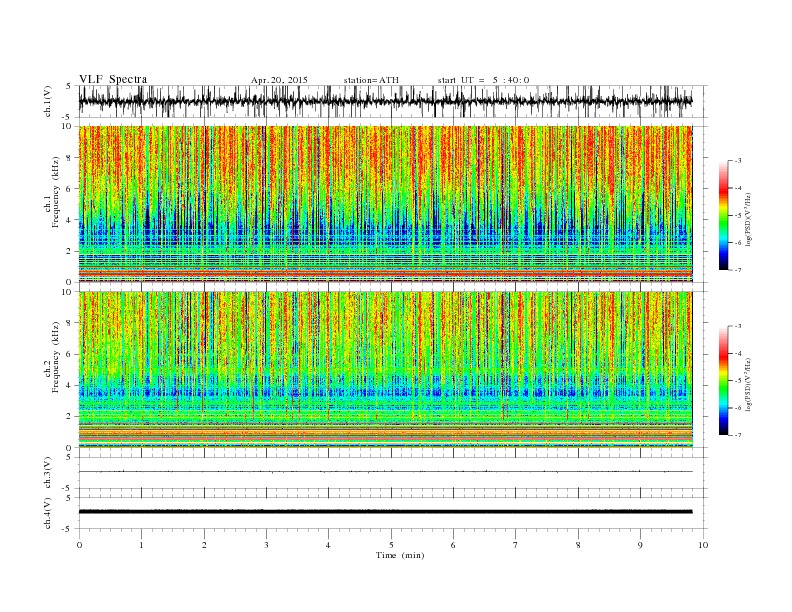The width and height of the screenshot is (792, 612).
Task: Click the 'ch.1(V)' waveform axis label
Action: click(x=48, y=102)
